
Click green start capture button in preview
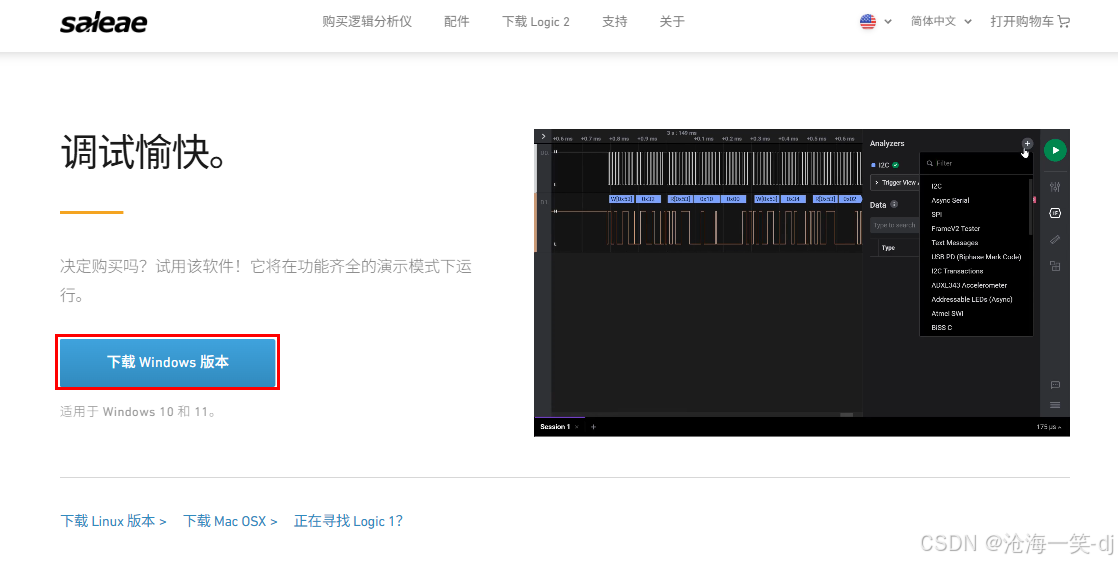[x=1055, y=150]
